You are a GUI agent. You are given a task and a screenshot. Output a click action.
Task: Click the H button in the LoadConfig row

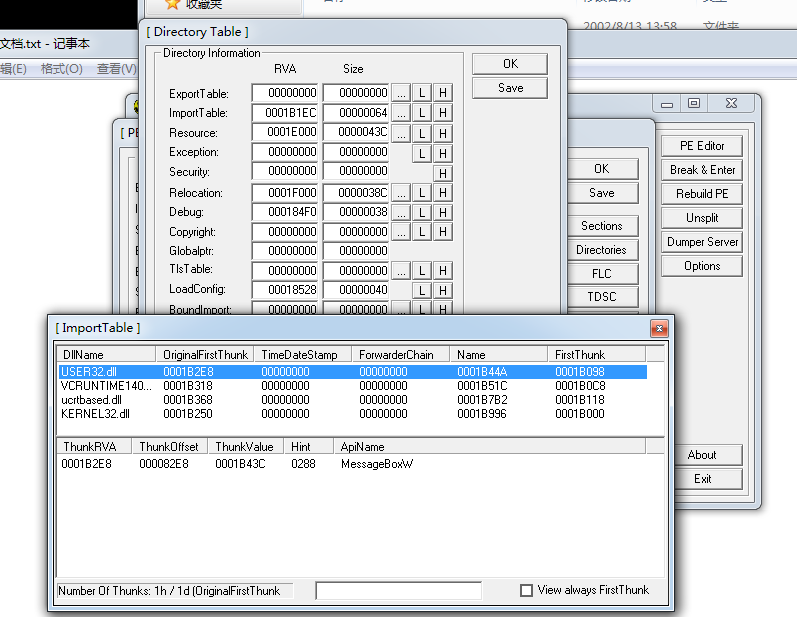point(443,290)
